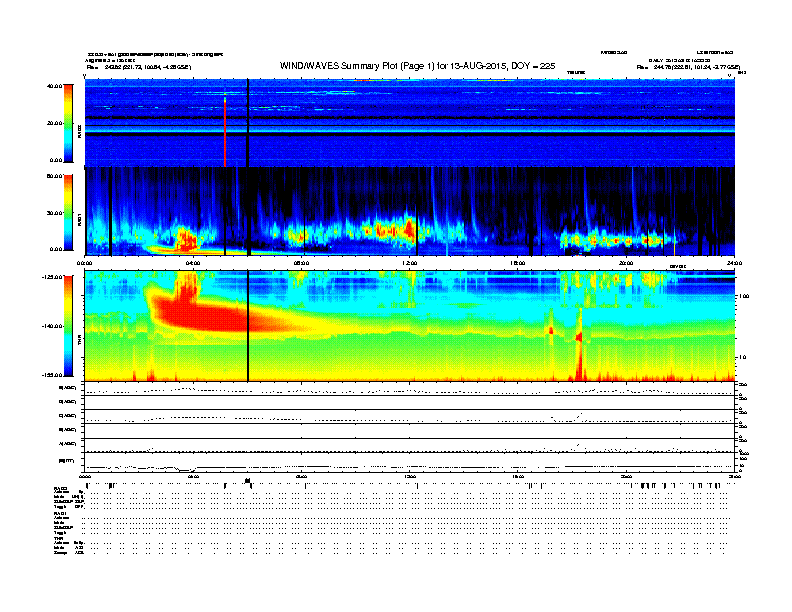Click the -140.00 label on TNR color scale

[52, 326]
